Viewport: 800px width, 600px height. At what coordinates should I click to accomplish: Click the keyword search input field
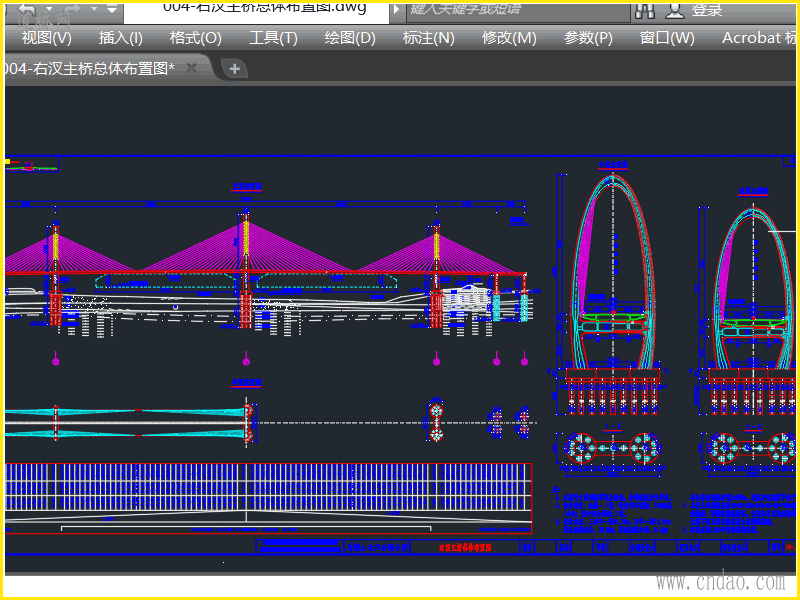coord(518,11)
